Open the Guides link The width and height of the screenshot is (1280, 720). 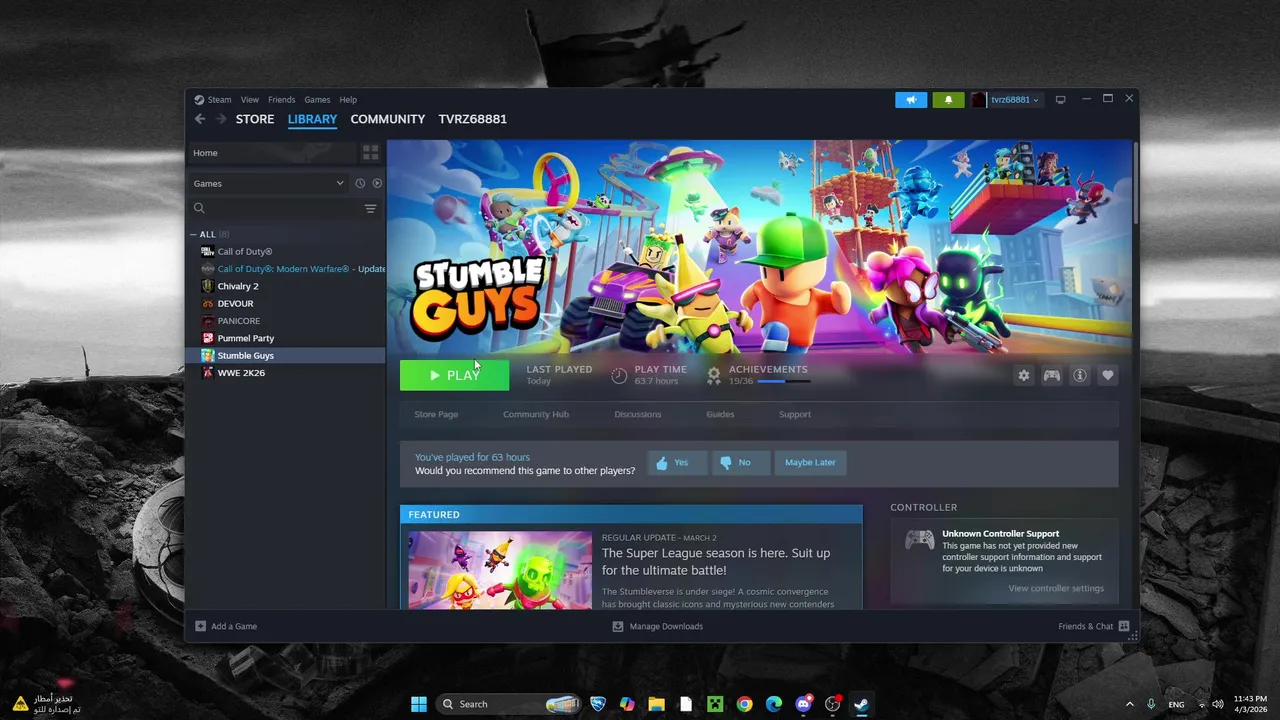720,414
